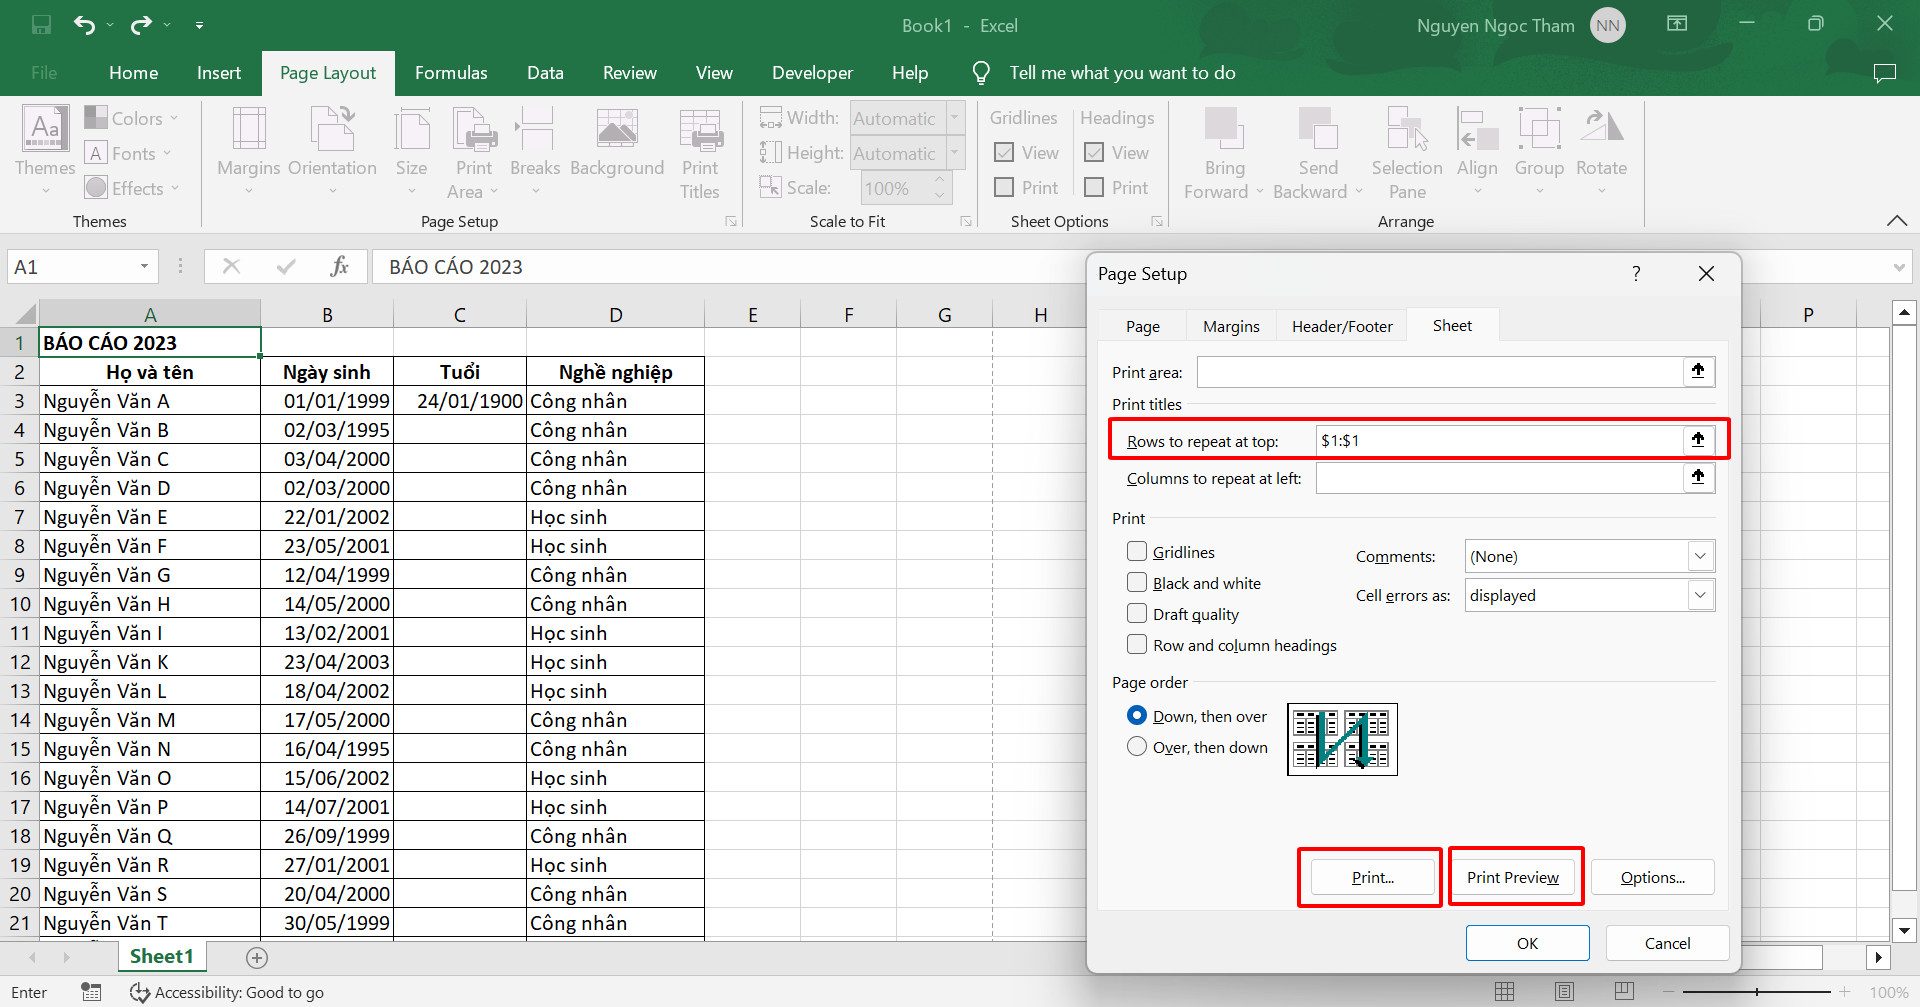Image resolution: width=1920 pixels, height=1007 pixels.
Task: Add a new sheet with plus icon
Action: pos(257,958)
